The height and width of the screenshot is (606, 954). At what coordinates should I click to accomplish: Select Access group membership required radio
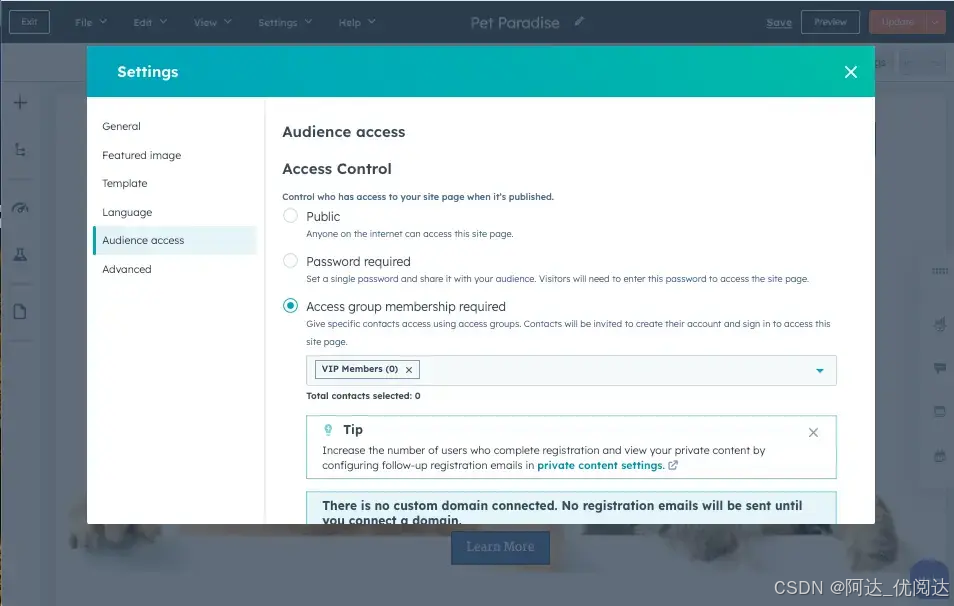pyautogui.click(x=290, y=305)
